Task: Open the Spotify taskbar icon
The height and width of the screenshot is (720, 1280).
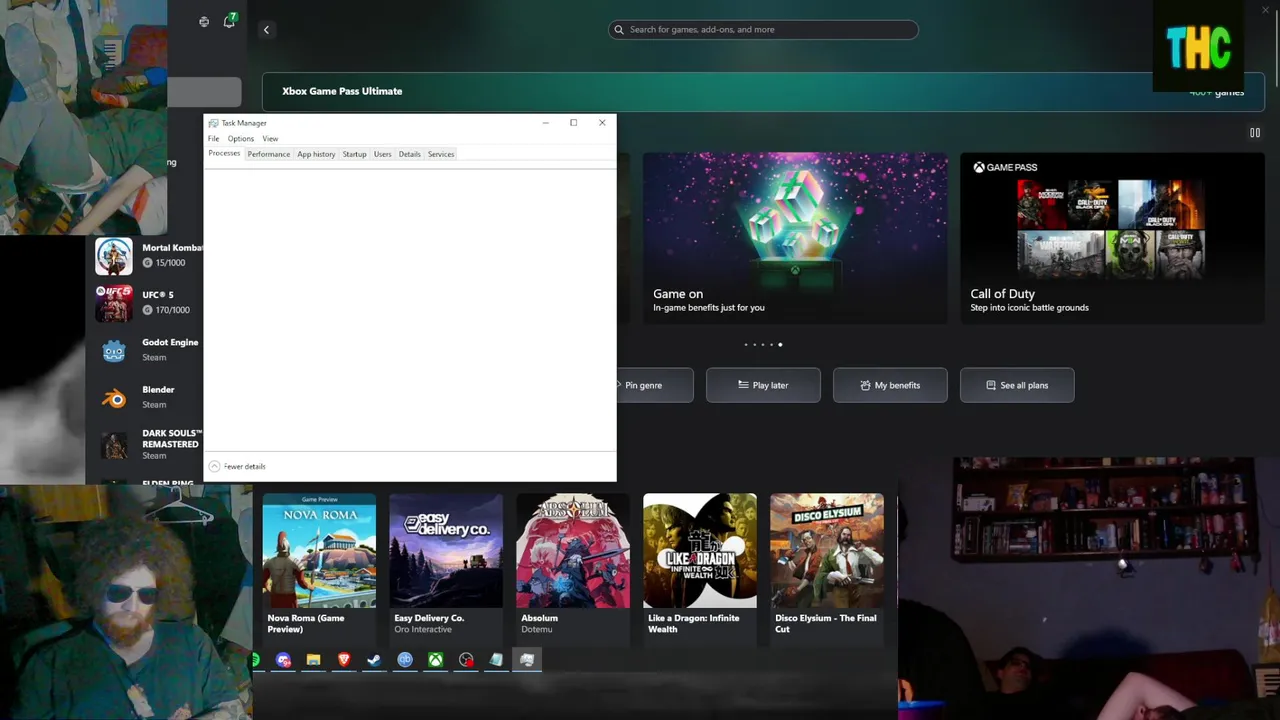Action: click(256, 660)
